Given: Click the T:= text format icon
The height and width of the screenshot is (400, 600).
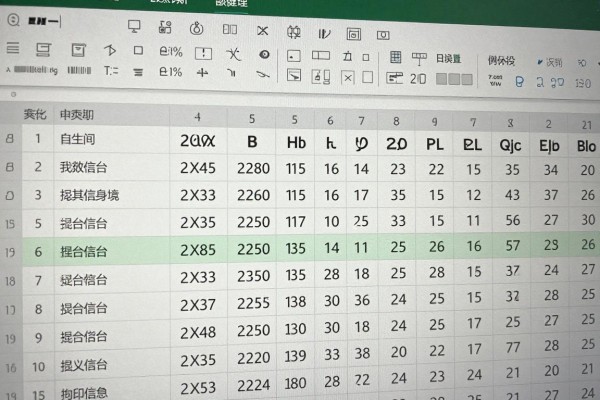Looking at the screenshot, I should coord(111,71).
